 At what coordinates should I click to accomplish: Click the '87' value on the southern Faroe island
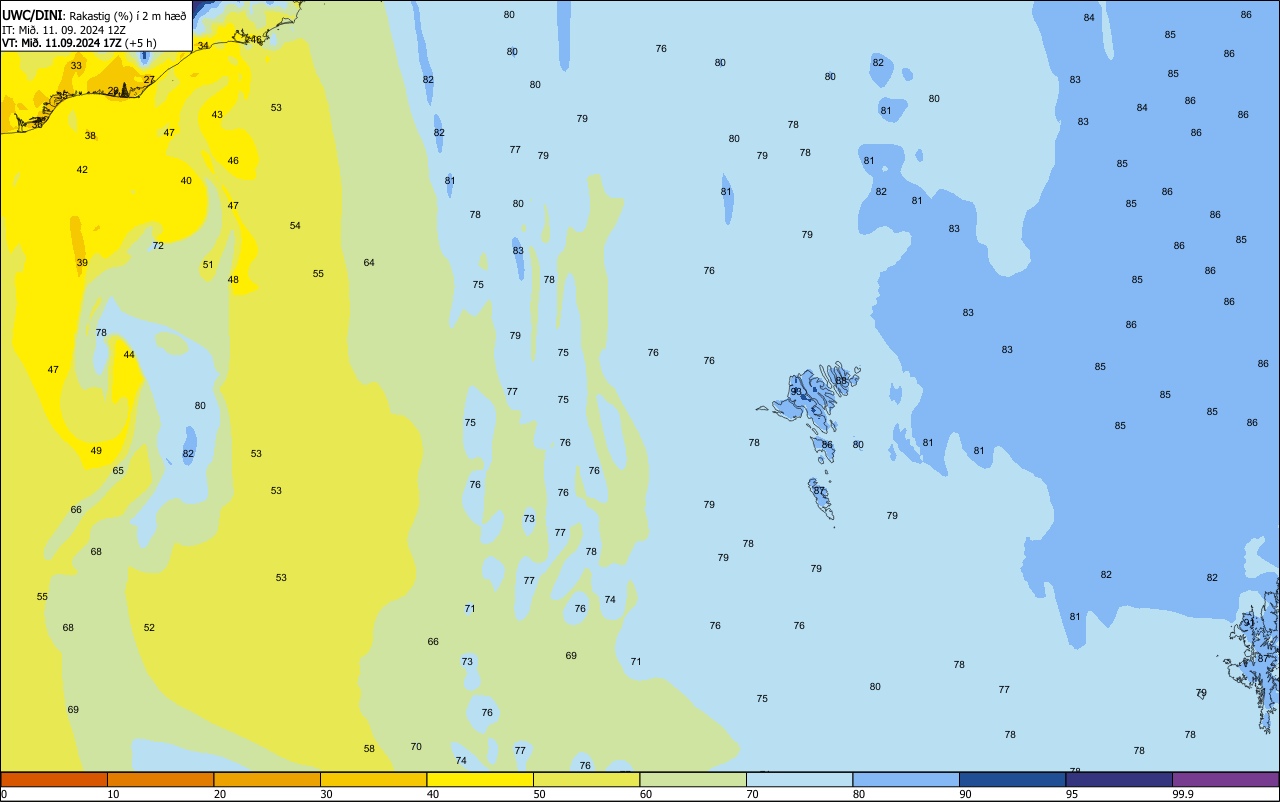coord(819,491)
